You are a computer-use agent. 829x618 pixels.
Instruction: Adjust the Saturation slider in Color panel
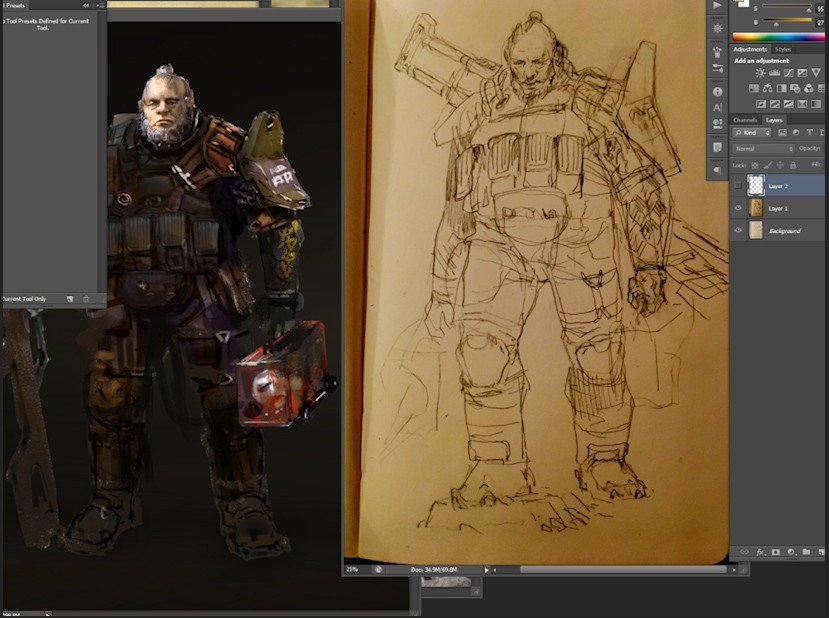coord(786,6)
